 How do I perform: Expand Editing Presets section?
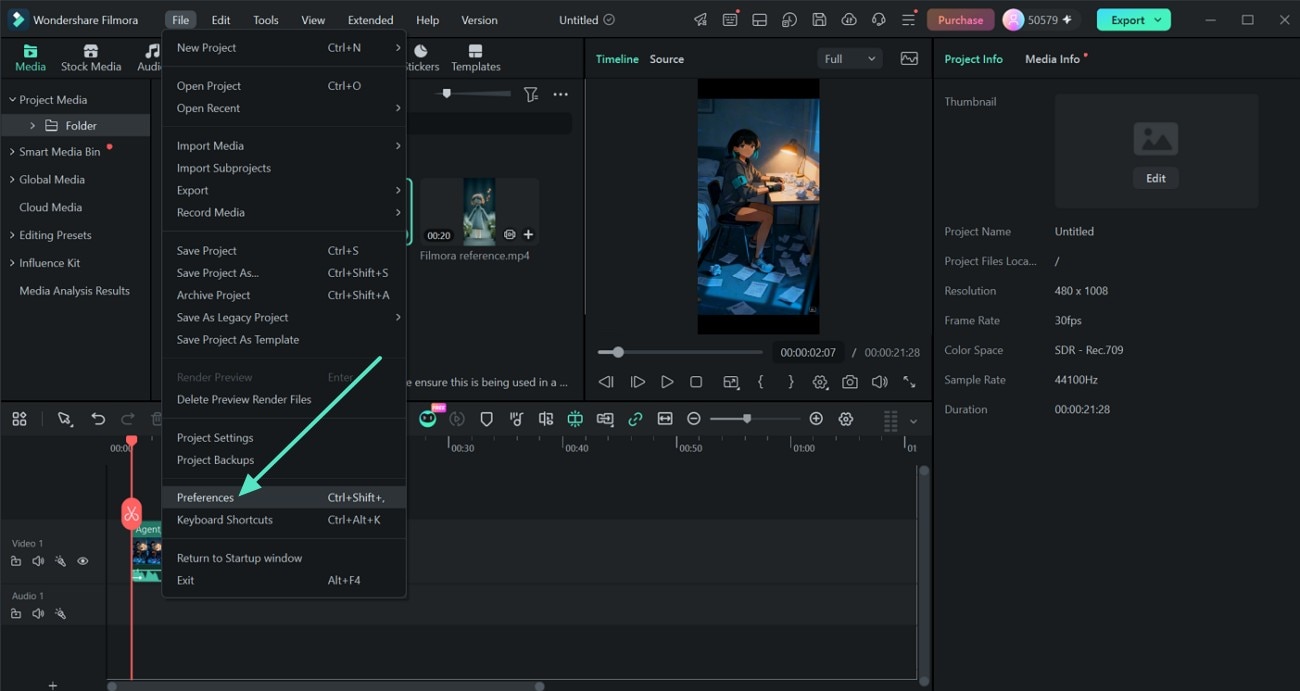[x=13, y=236]
